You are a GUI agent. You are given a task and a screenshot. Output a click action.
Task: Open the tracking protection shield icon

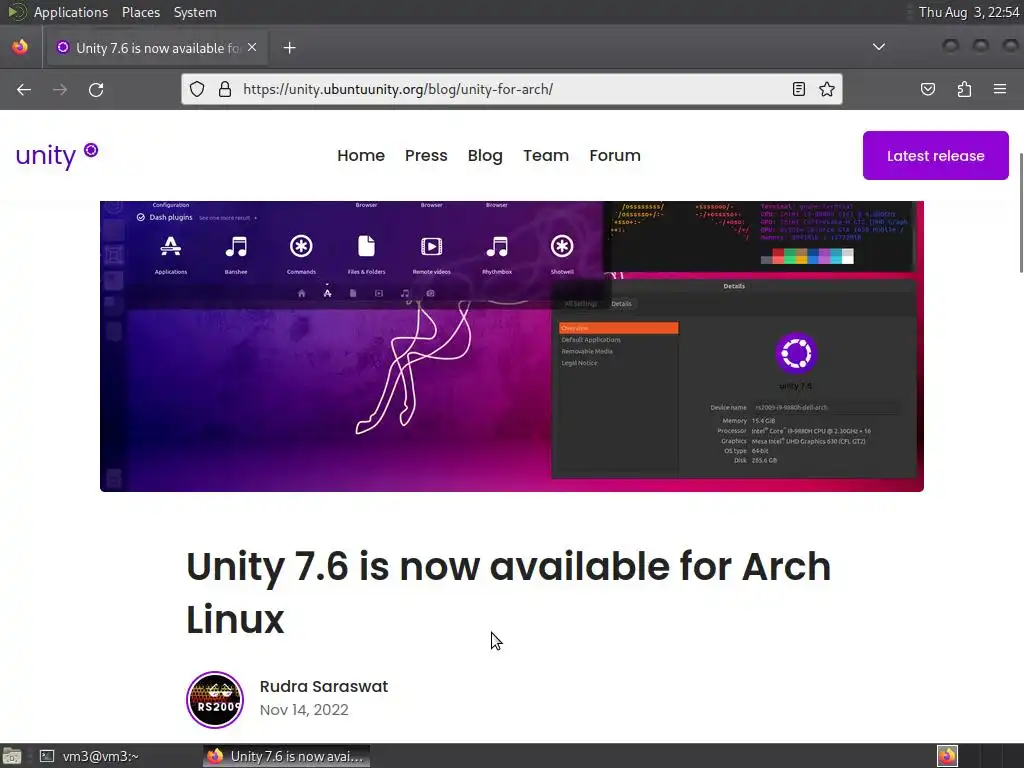point(197,89)
